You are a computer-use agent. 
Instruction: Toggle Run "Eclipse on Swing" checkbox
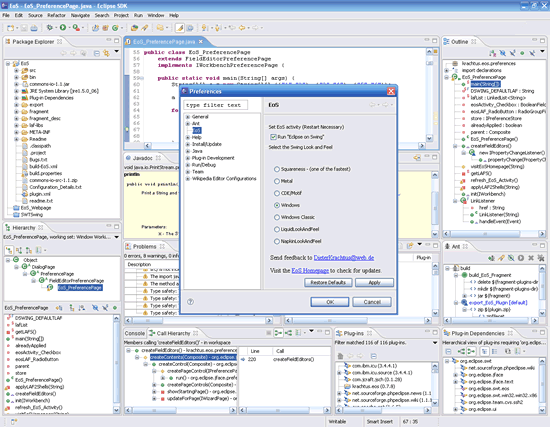tap(273, 137)
